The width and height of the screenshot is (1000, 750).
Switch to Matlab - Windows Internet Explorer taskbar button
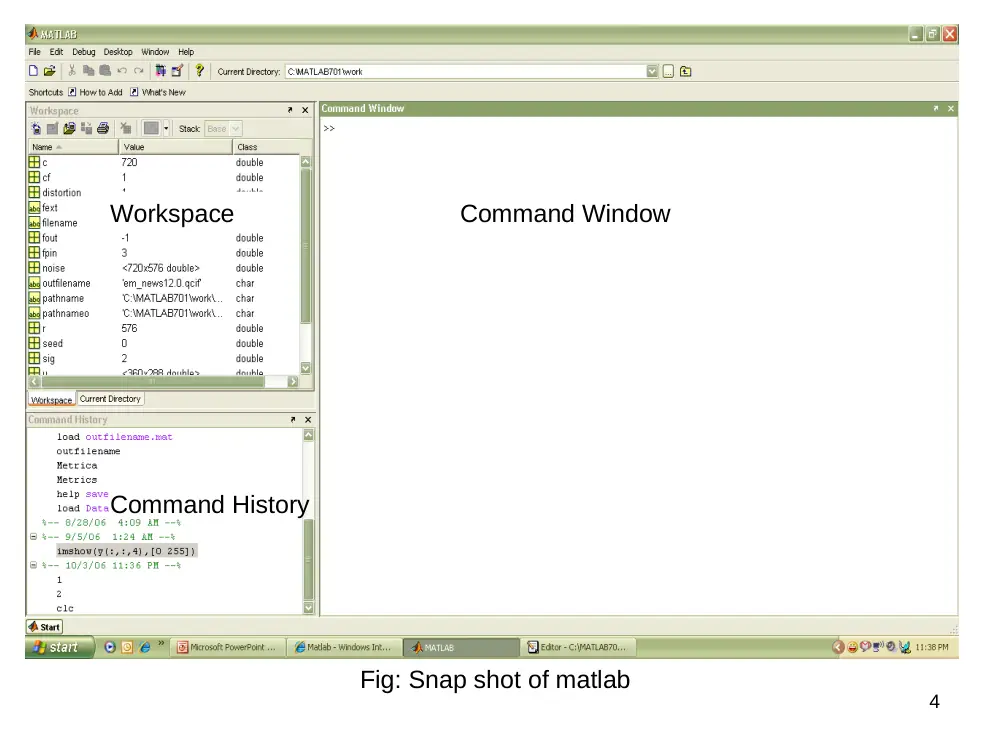coord(345,648)
